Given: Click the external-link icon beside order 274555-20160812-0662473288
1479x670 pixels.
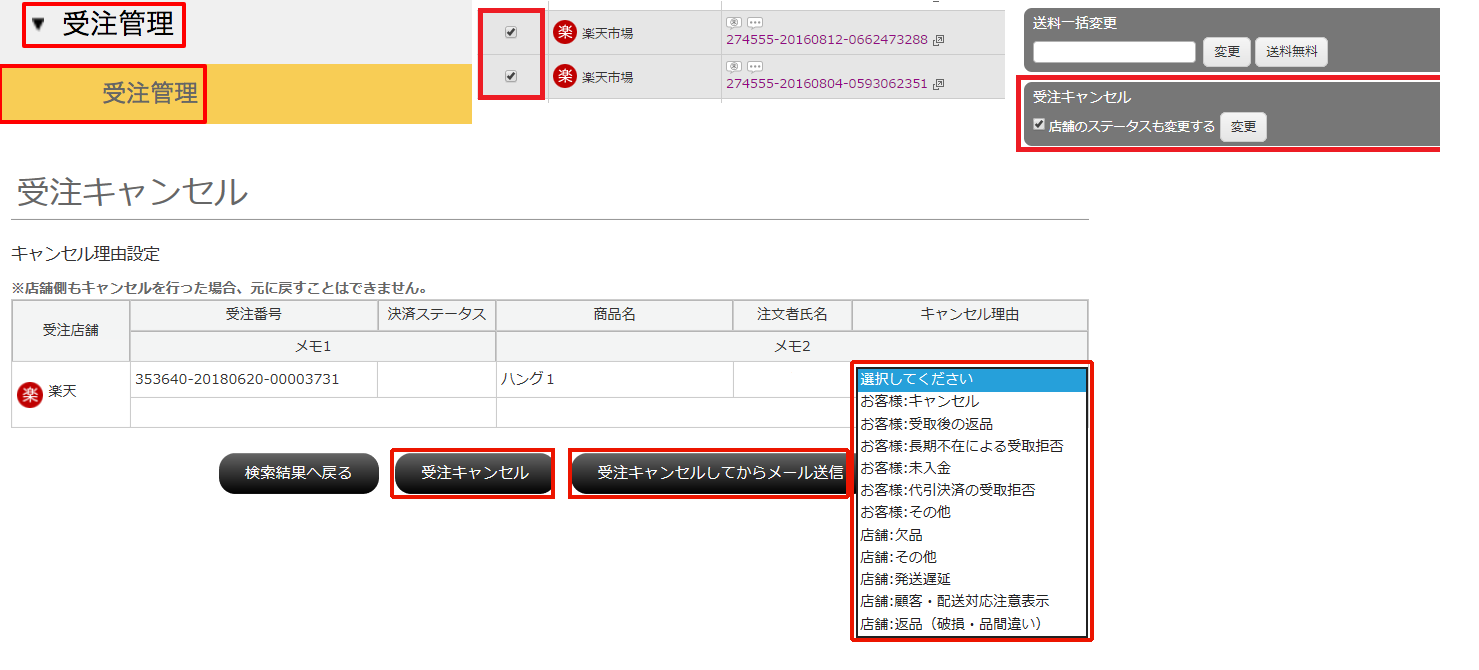Looking at the screenshot, I should click(x=937, y=41).
